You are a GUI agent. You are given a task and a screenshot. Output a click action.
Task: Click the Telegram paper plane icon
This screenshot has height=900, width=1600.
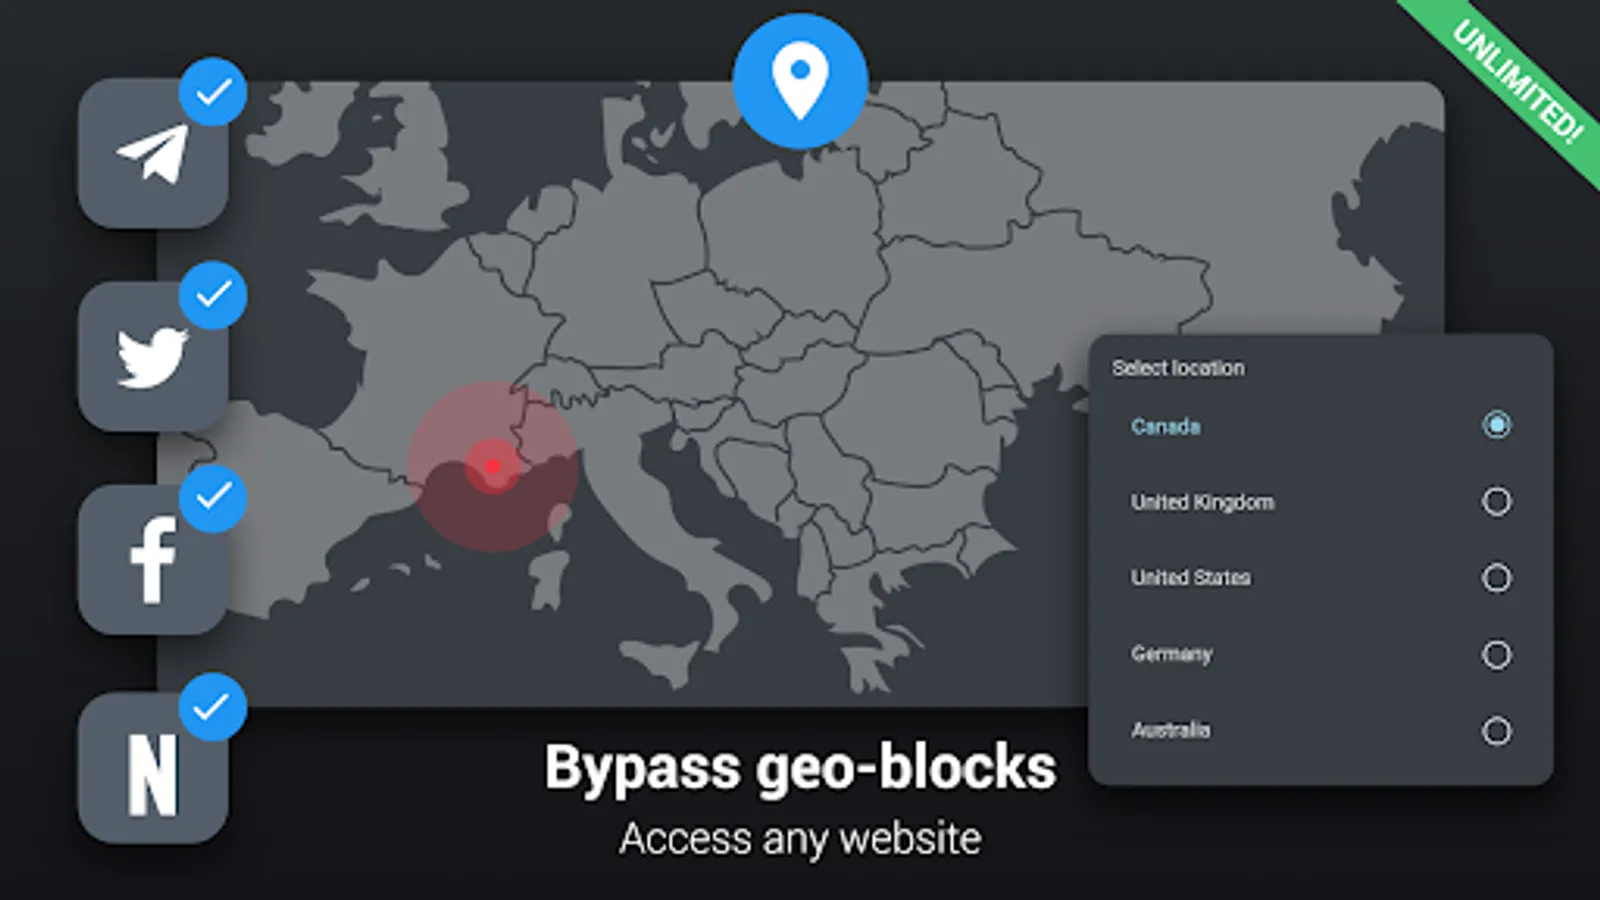153,154
